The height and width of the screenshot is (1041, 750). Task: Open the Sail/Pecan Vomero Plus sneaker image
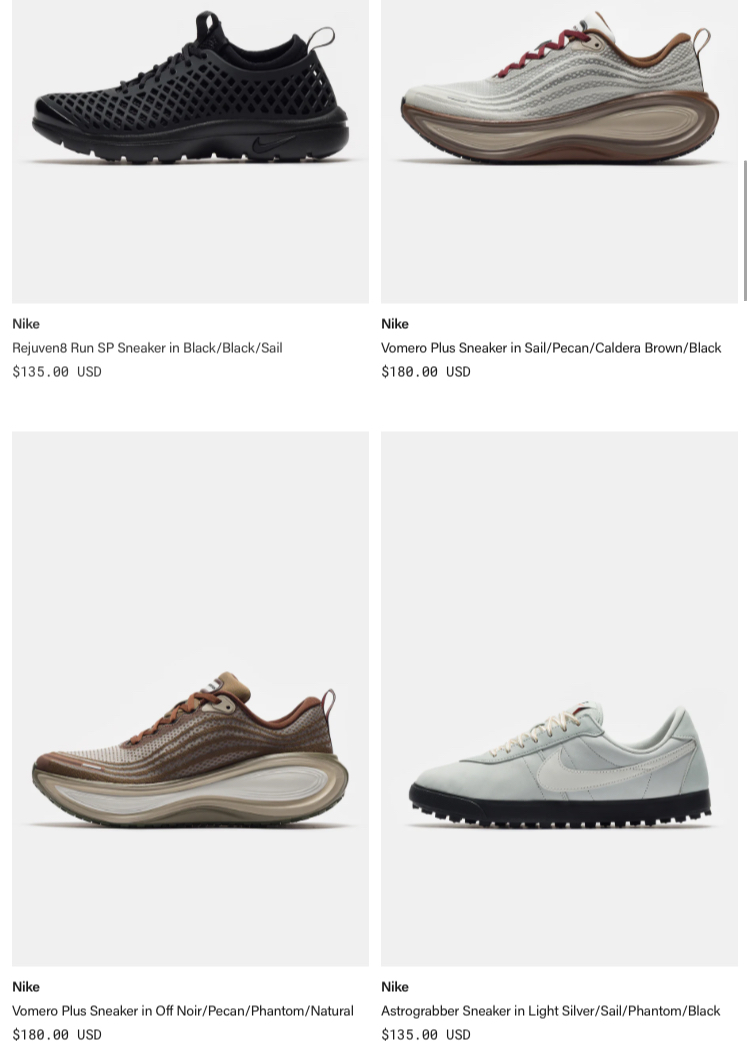(560, 151)
